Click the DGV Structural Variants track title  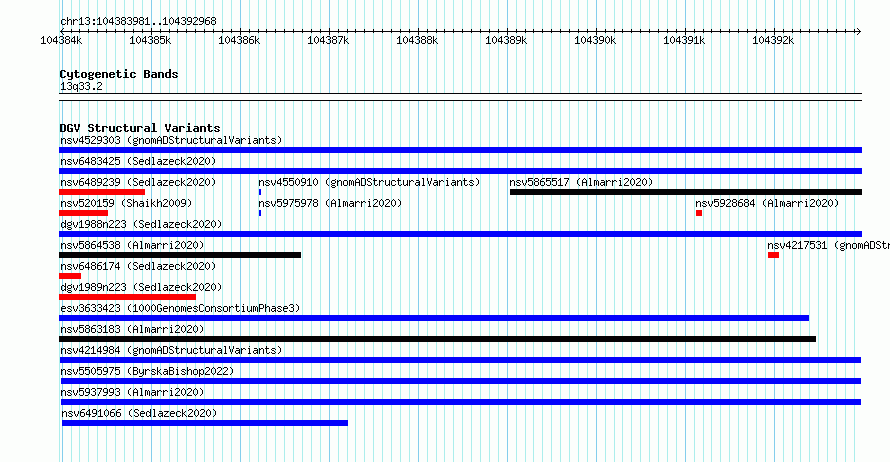click(140, 128)
